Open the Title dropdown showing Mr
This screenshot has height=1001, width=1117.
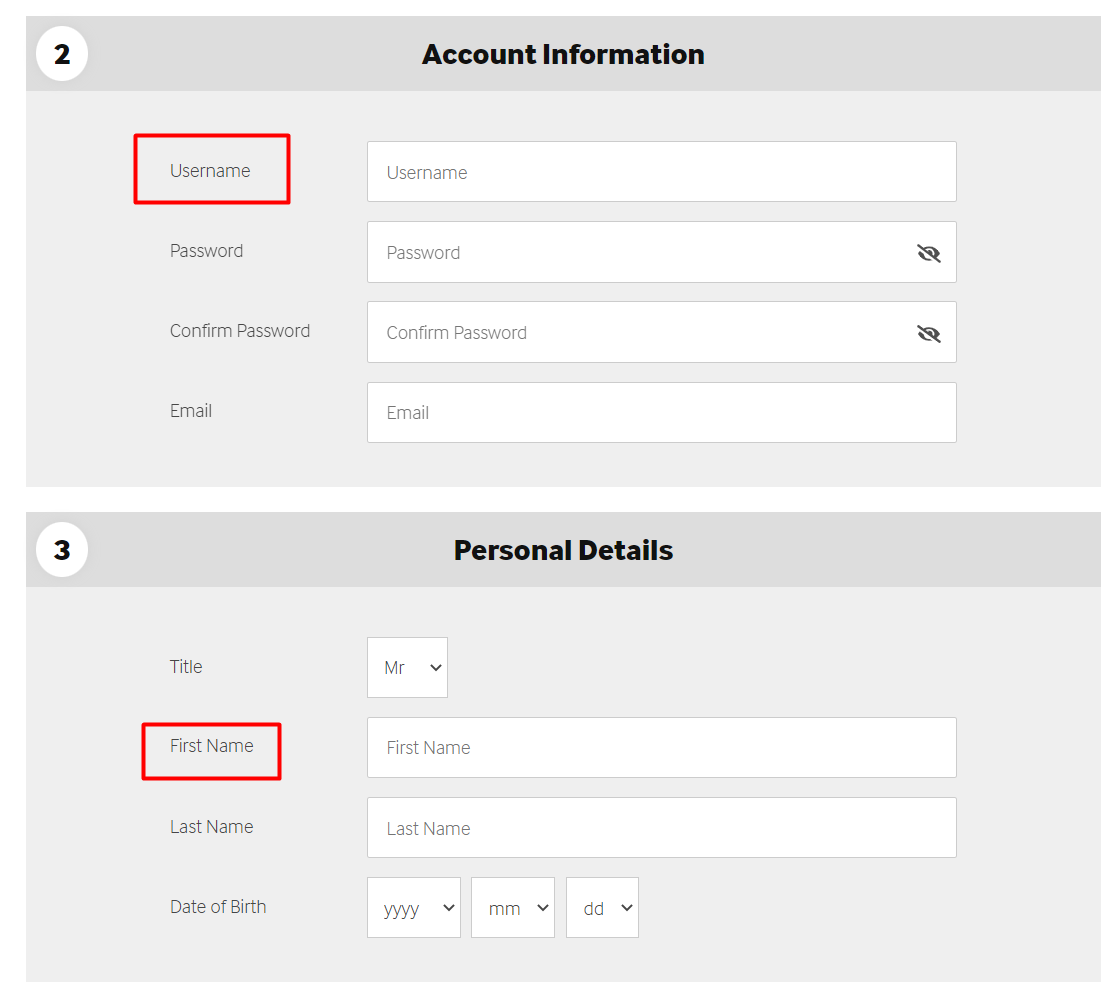(x=407, y=668)
